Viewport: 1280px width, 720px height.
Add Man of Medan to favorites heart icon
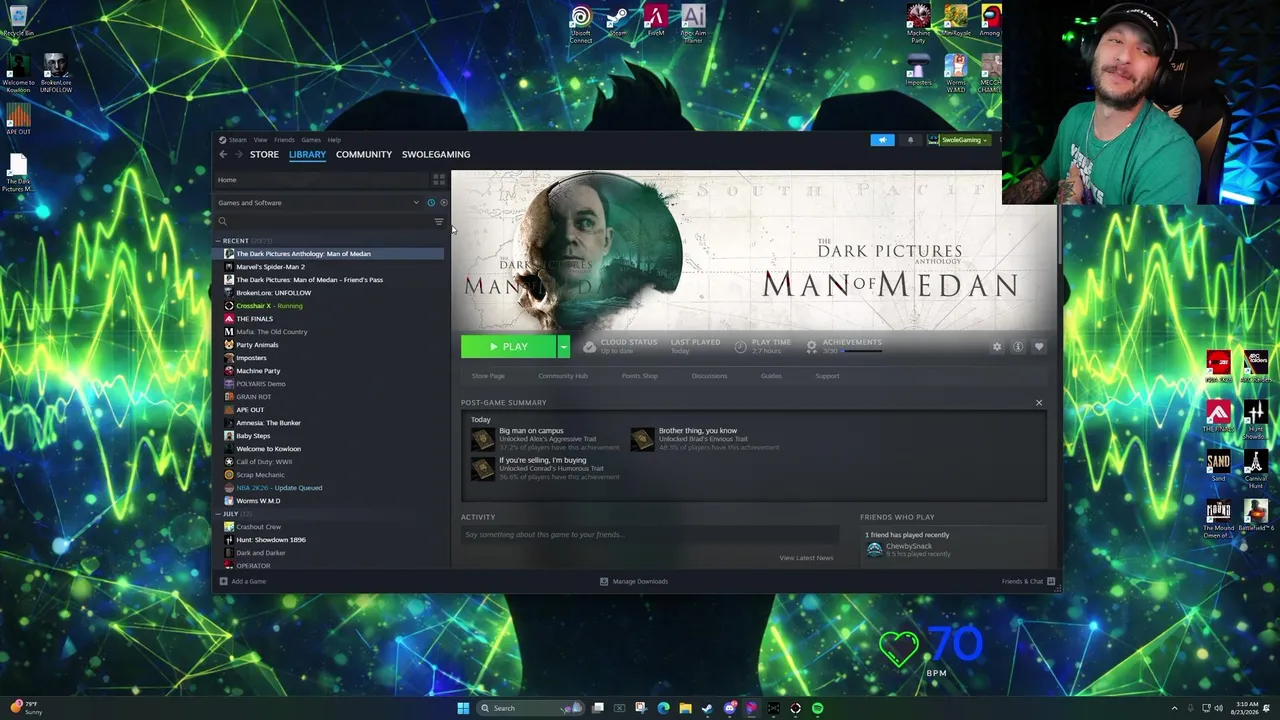click(x=1039, y=346)
